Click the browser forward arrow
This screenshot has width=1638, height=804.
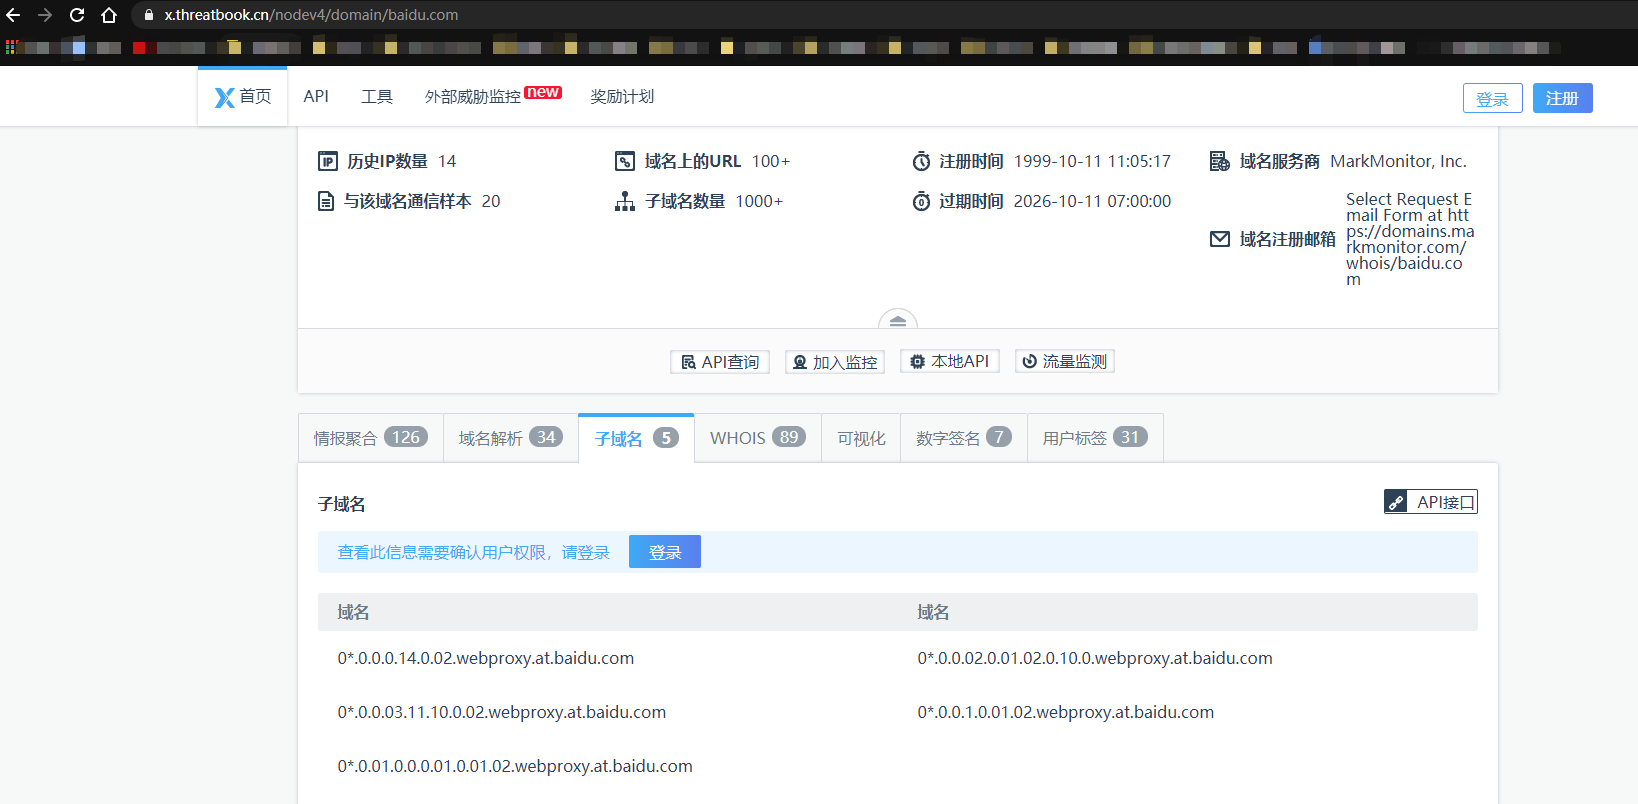(45, 15)
